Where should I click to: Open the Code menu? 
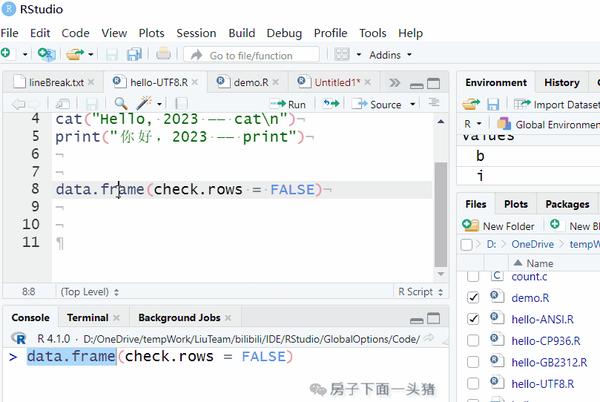pyautogui.click(x=75, y=33)
